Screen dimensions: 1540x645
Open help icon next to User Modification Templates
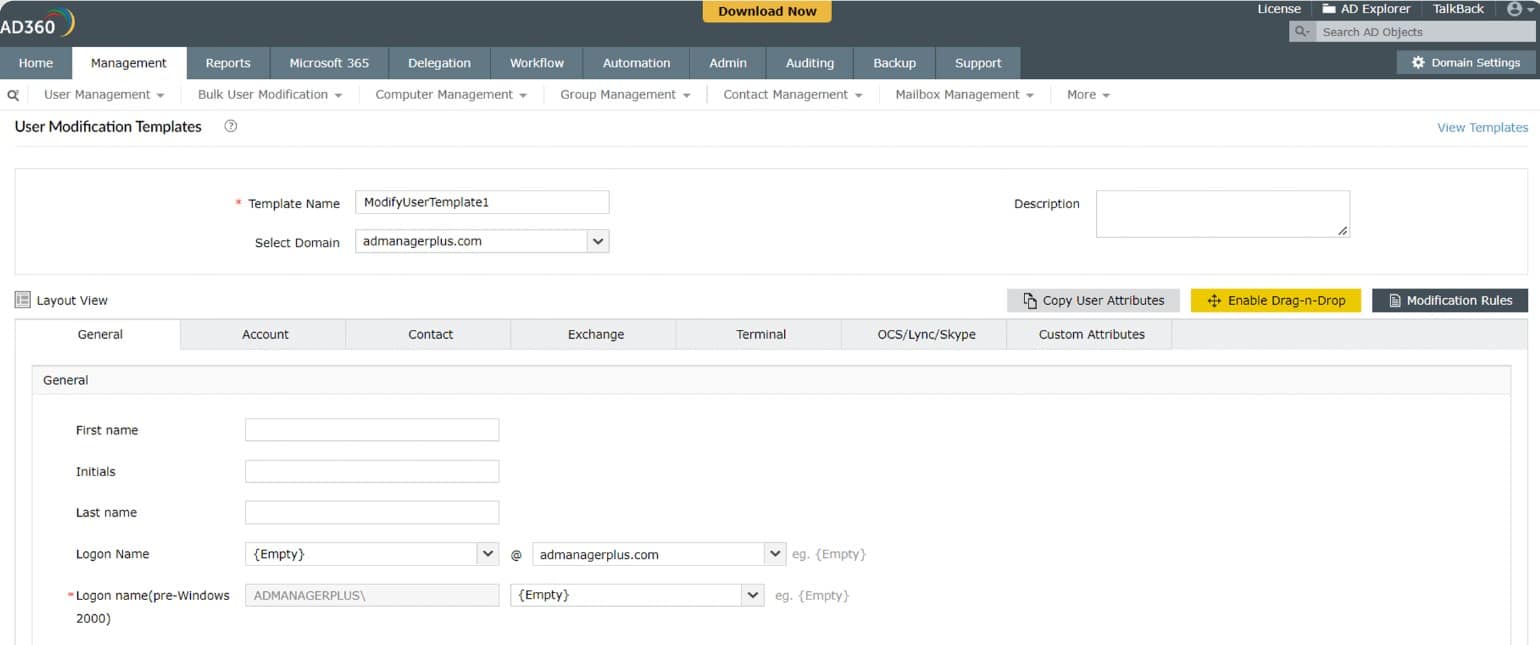point(231,126)
